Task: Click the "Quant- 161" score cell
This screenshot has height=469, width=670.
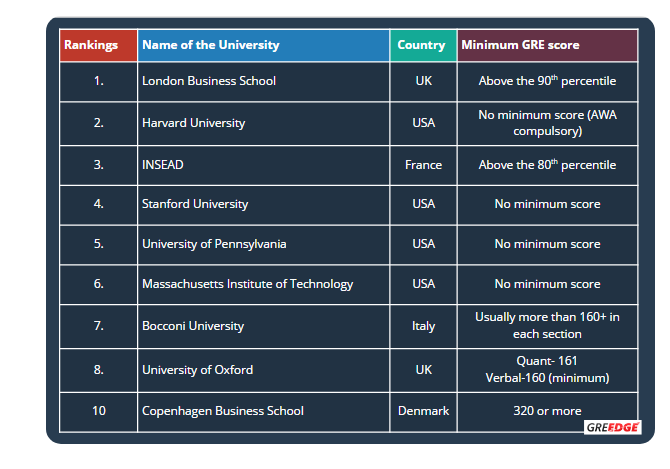Action: [547, 361]
